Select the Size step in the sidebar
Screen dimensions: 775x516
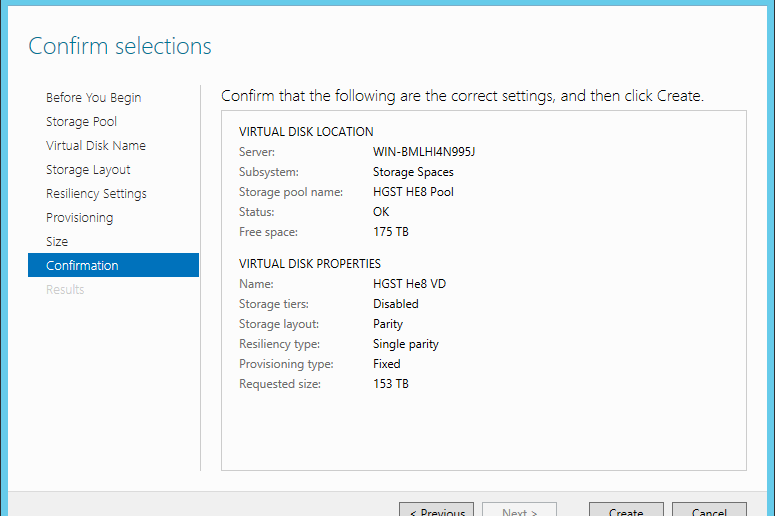tap(57, 242)
